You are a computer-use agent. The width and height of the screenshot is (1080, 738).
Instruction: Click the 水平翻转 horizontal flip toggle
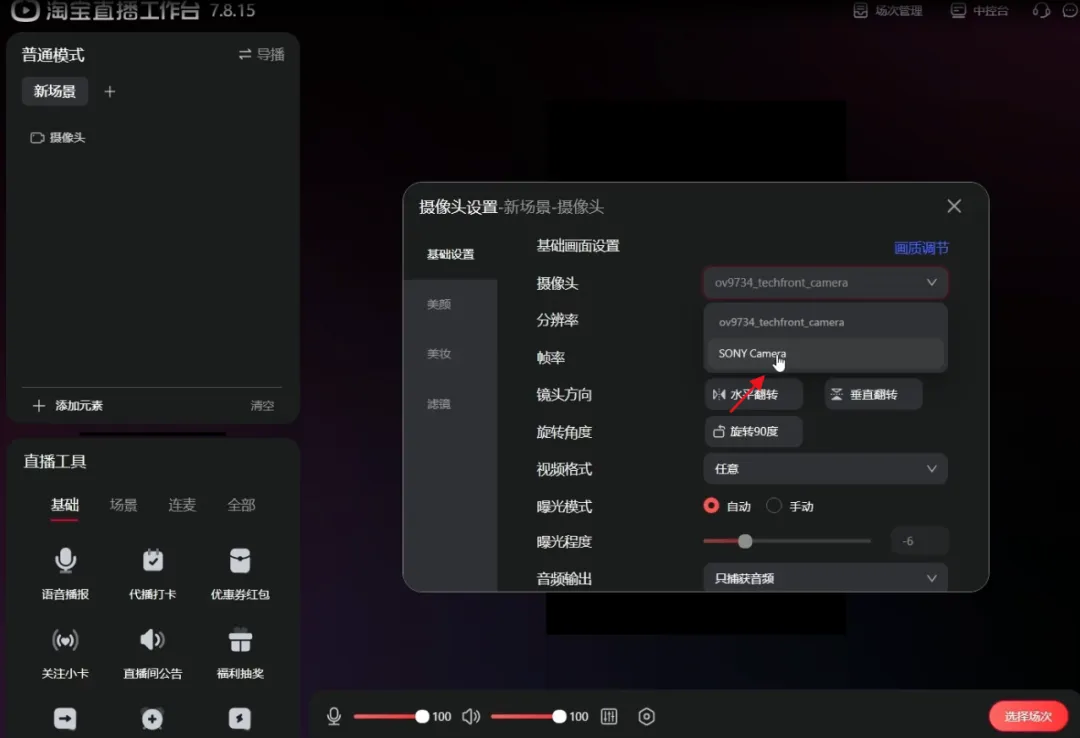[754, 394]
